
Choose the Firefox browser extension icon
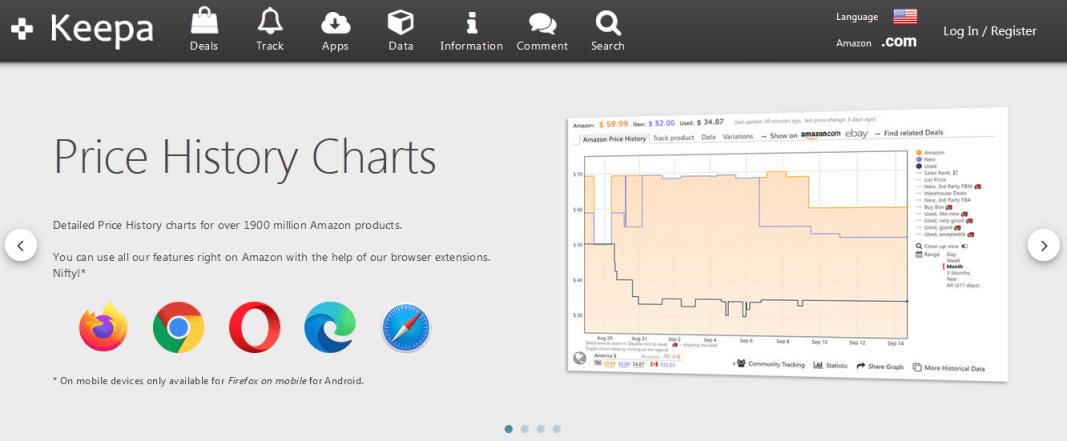(103, 327)
